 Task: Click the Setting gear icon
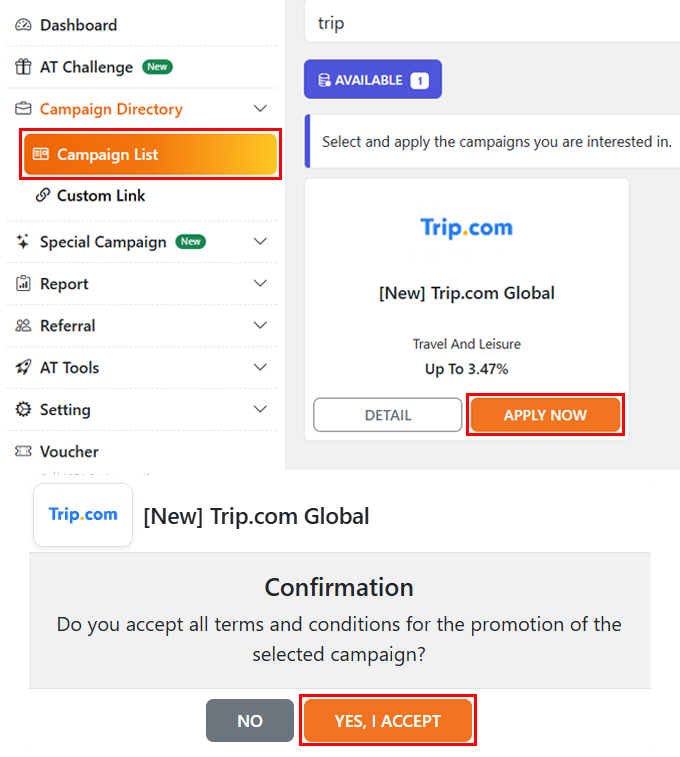23,410
